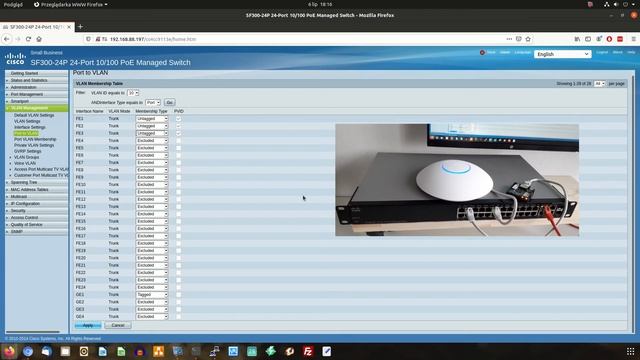Open a new browser tab with plus
The height and width of the screenshot is (360, 640).
(80, 27)
